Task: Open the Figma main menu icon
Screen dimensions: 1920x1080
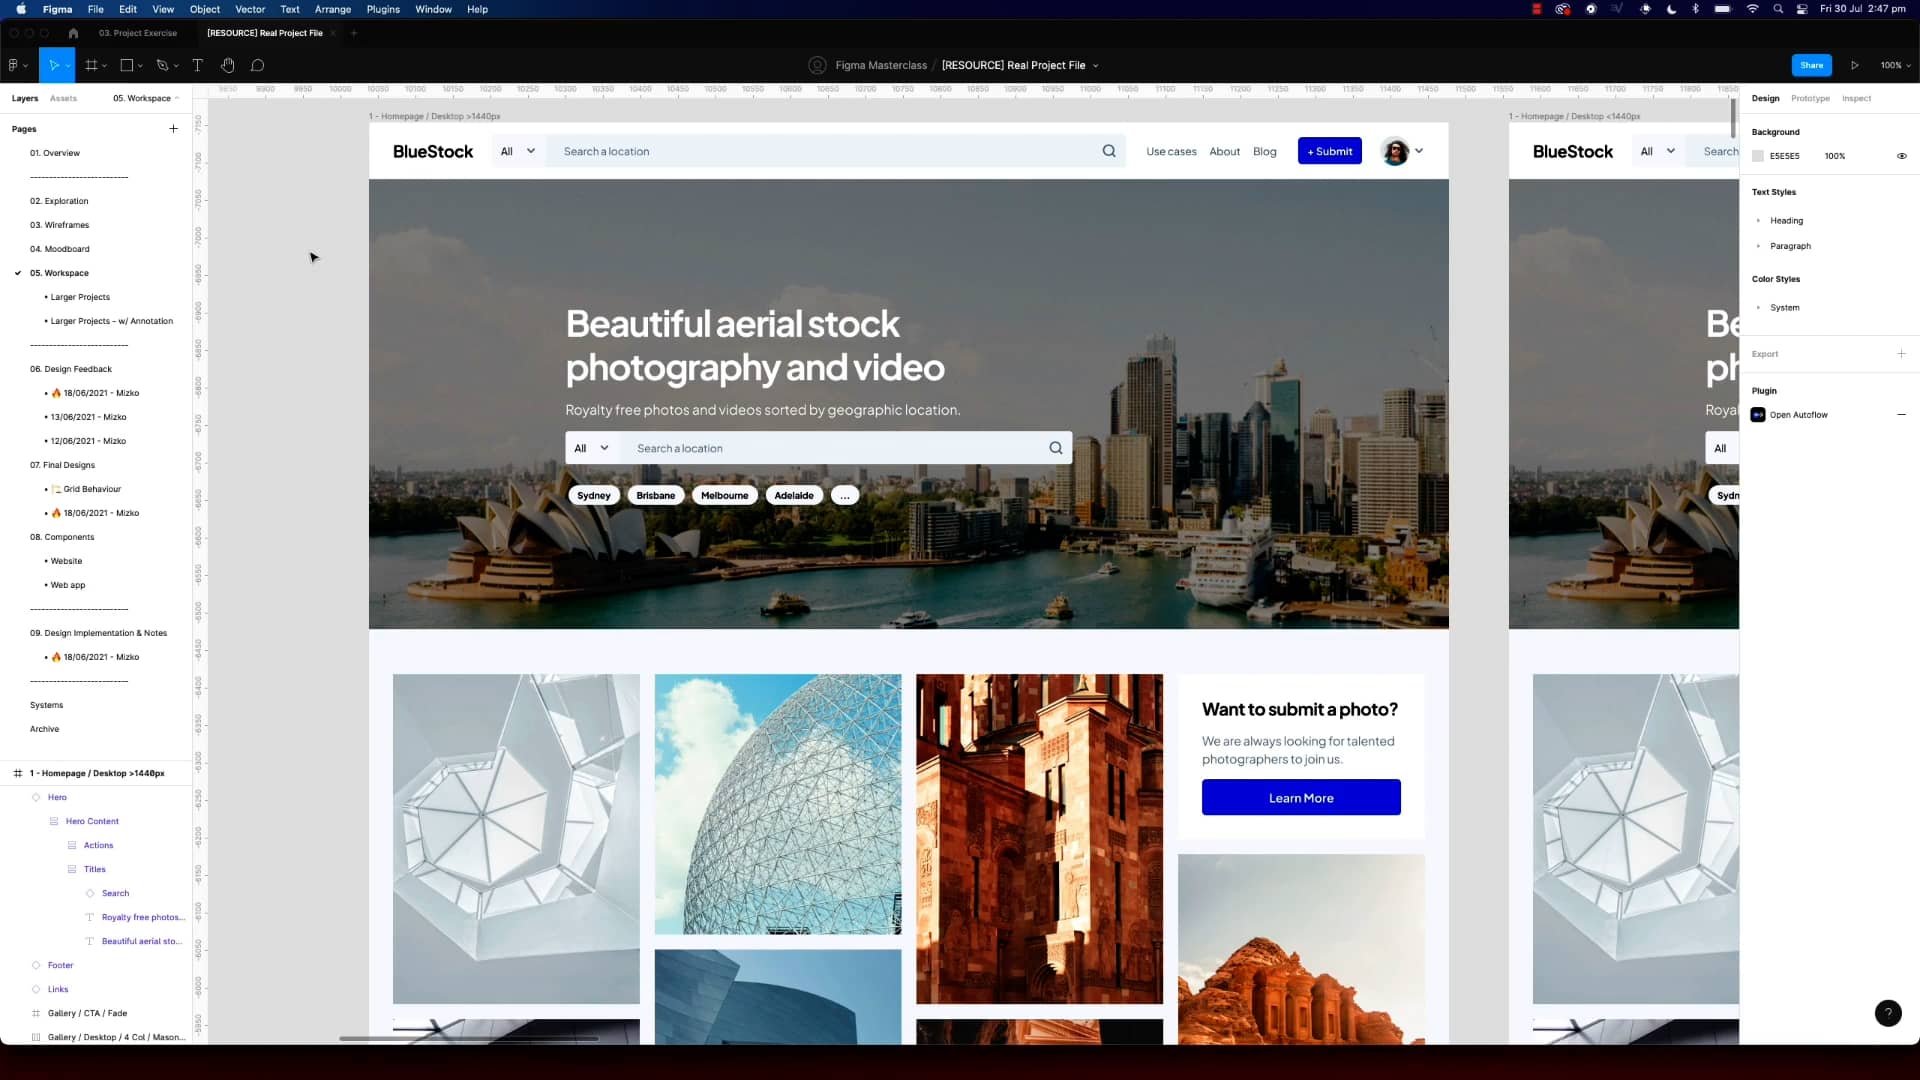Action: 14,65
